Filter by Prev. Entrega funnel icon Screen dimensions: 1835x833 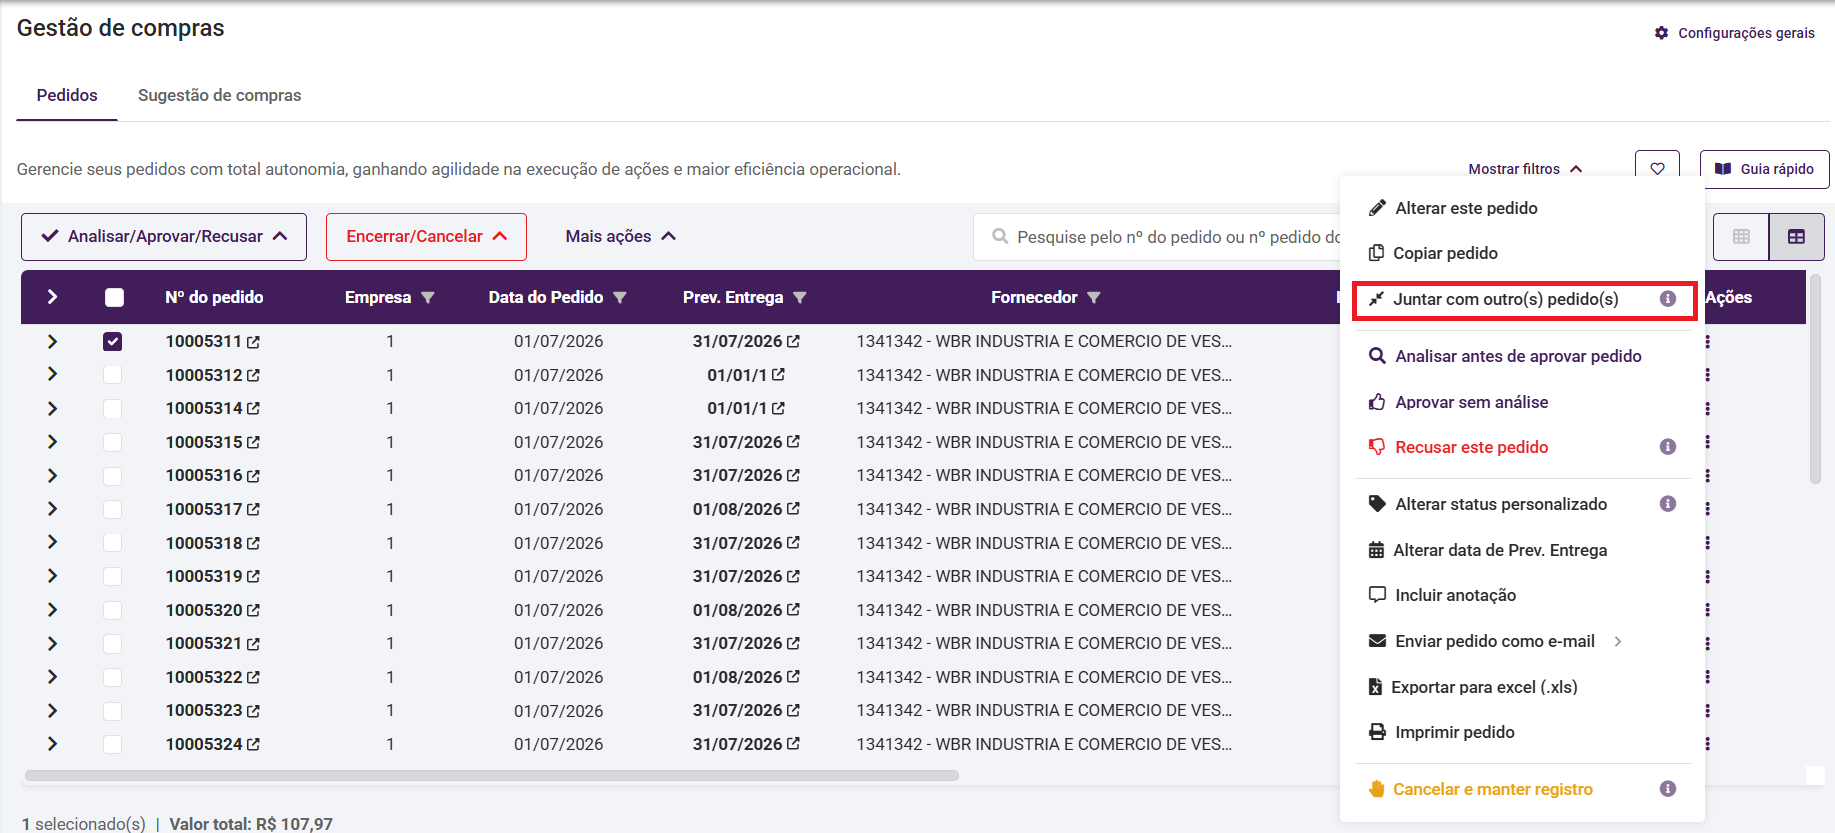pyautogui.click(x=800, y=298)
